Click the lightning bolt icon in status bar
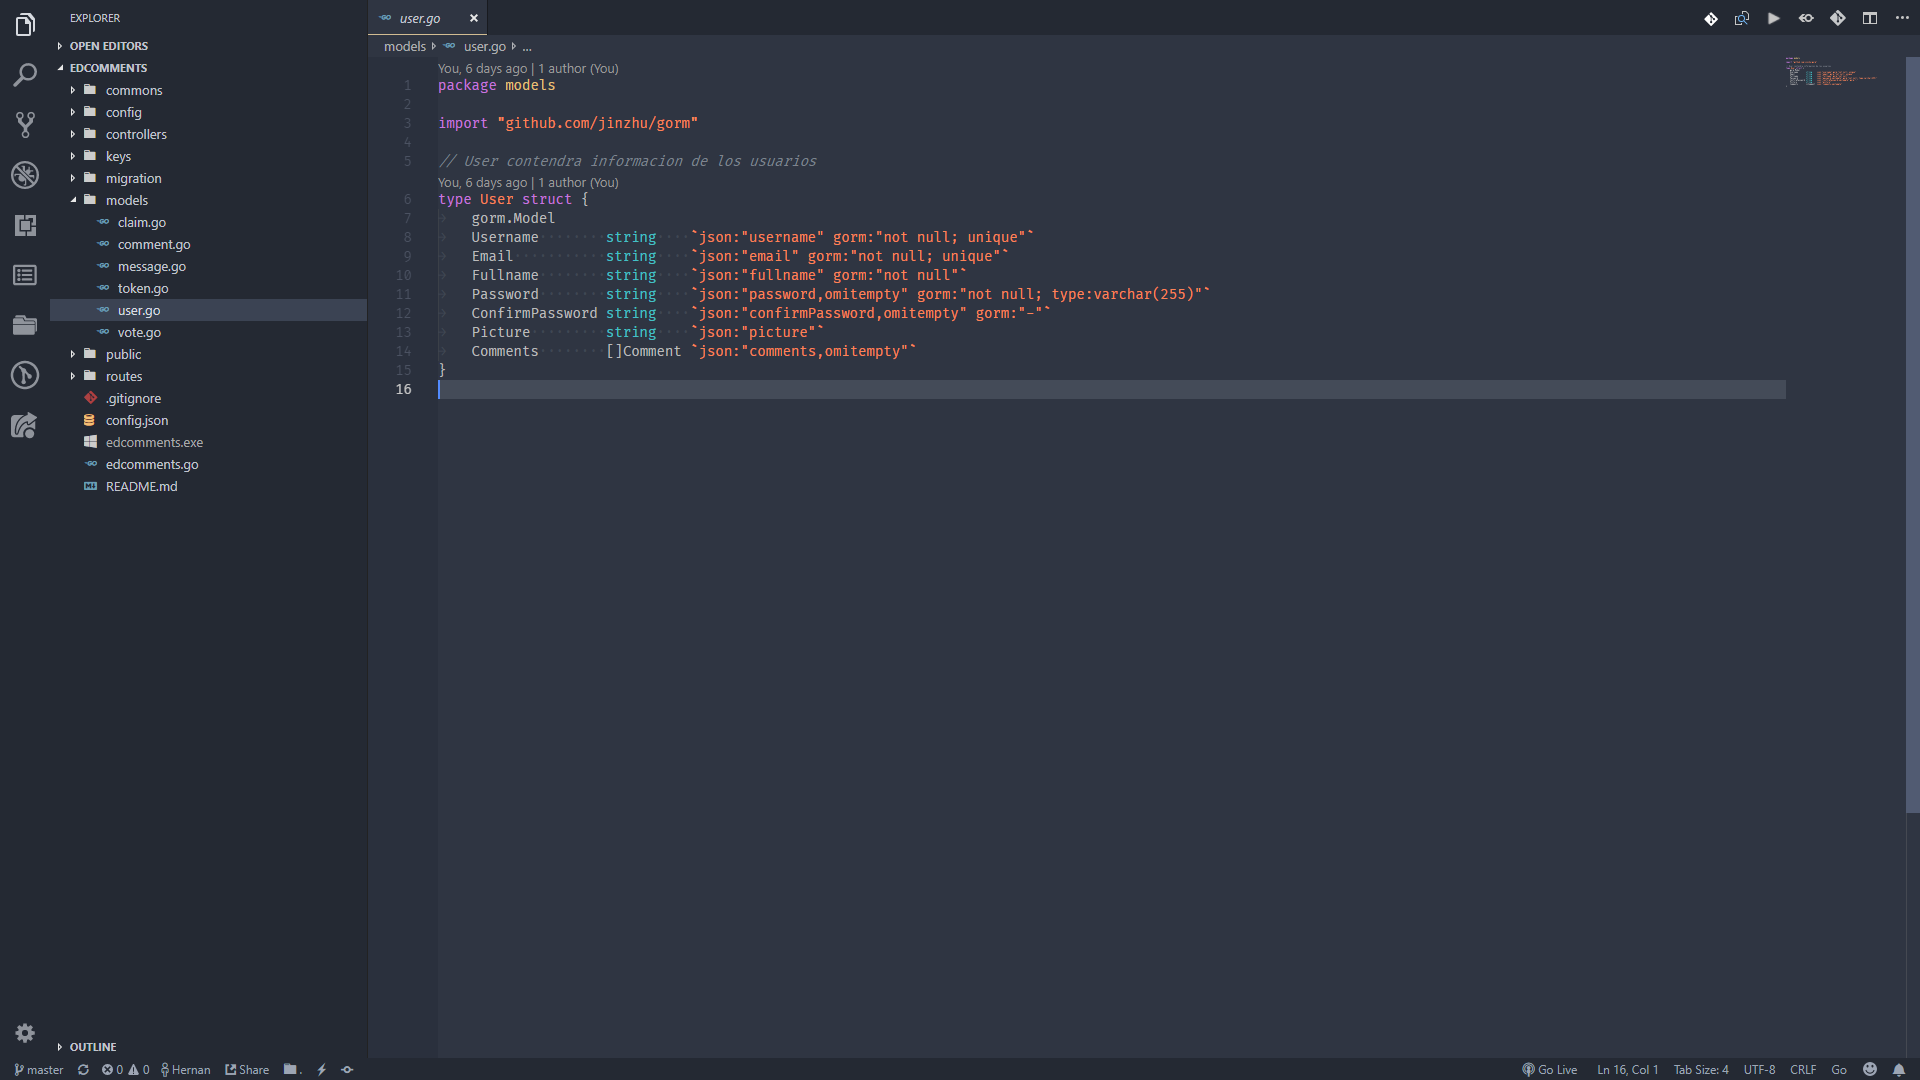The image size is (1920, 1080). 321,1069
